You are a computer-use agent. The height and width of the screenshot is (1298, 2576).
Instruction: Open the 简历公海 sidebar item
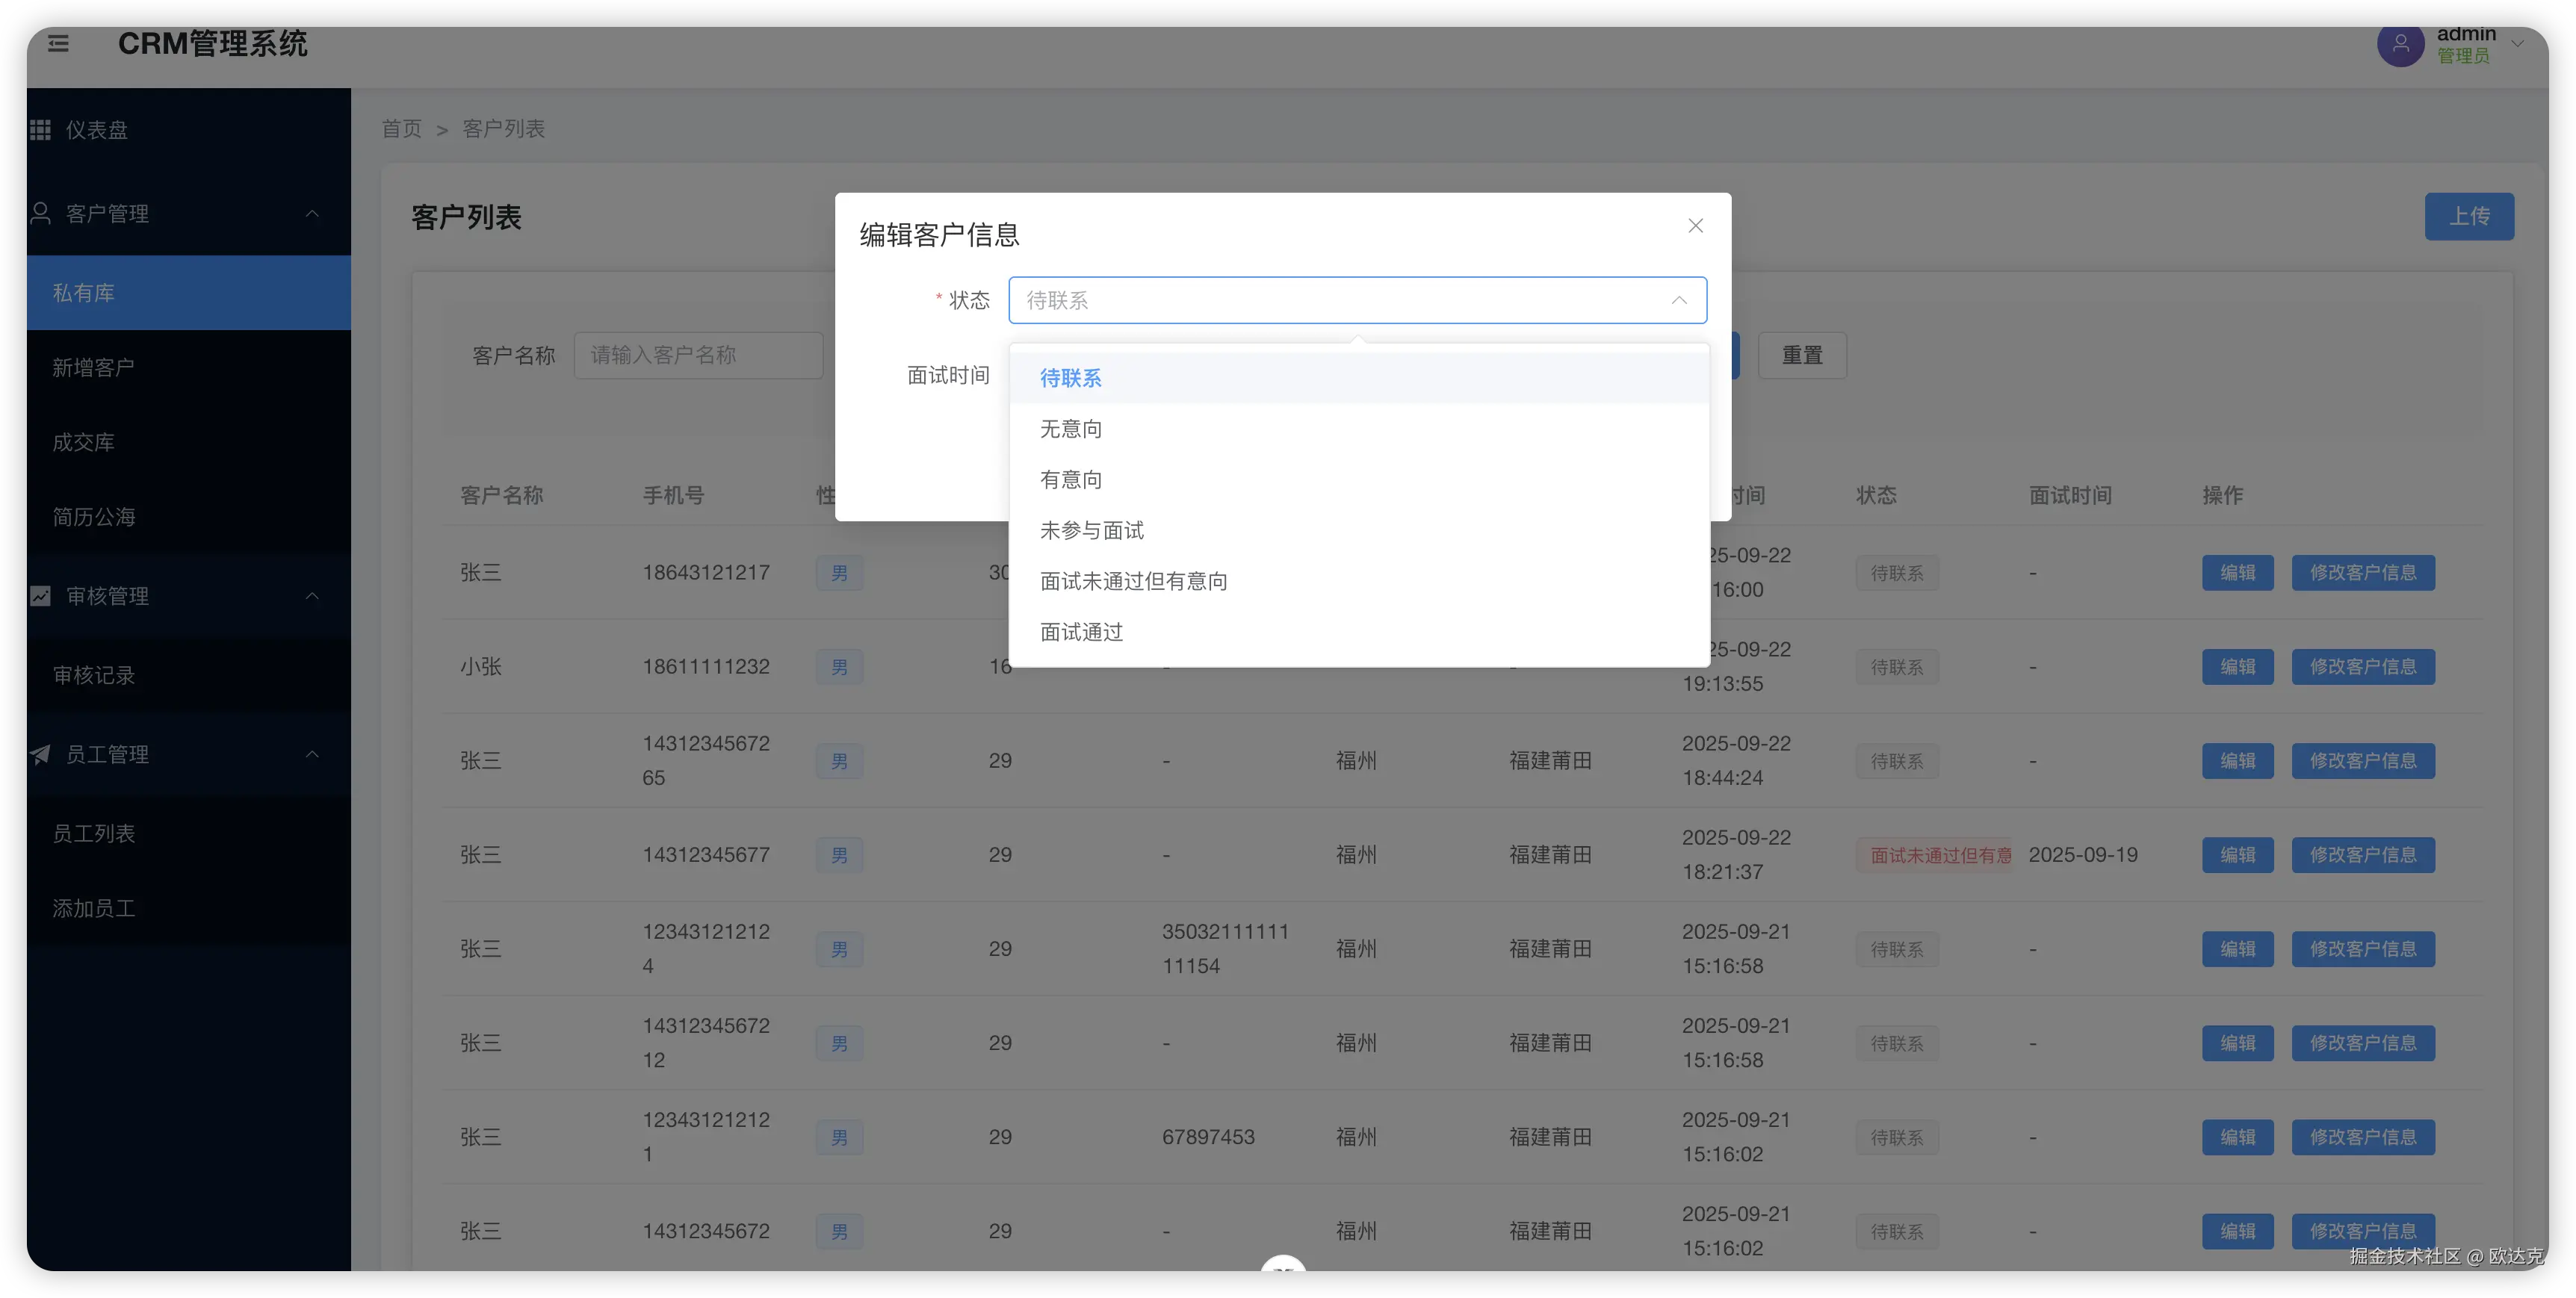94,517
